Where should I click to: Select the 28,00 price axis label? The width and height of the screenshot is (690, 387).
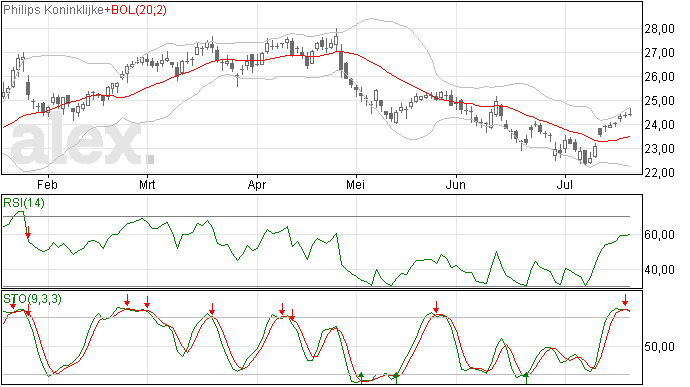point(659,29)
